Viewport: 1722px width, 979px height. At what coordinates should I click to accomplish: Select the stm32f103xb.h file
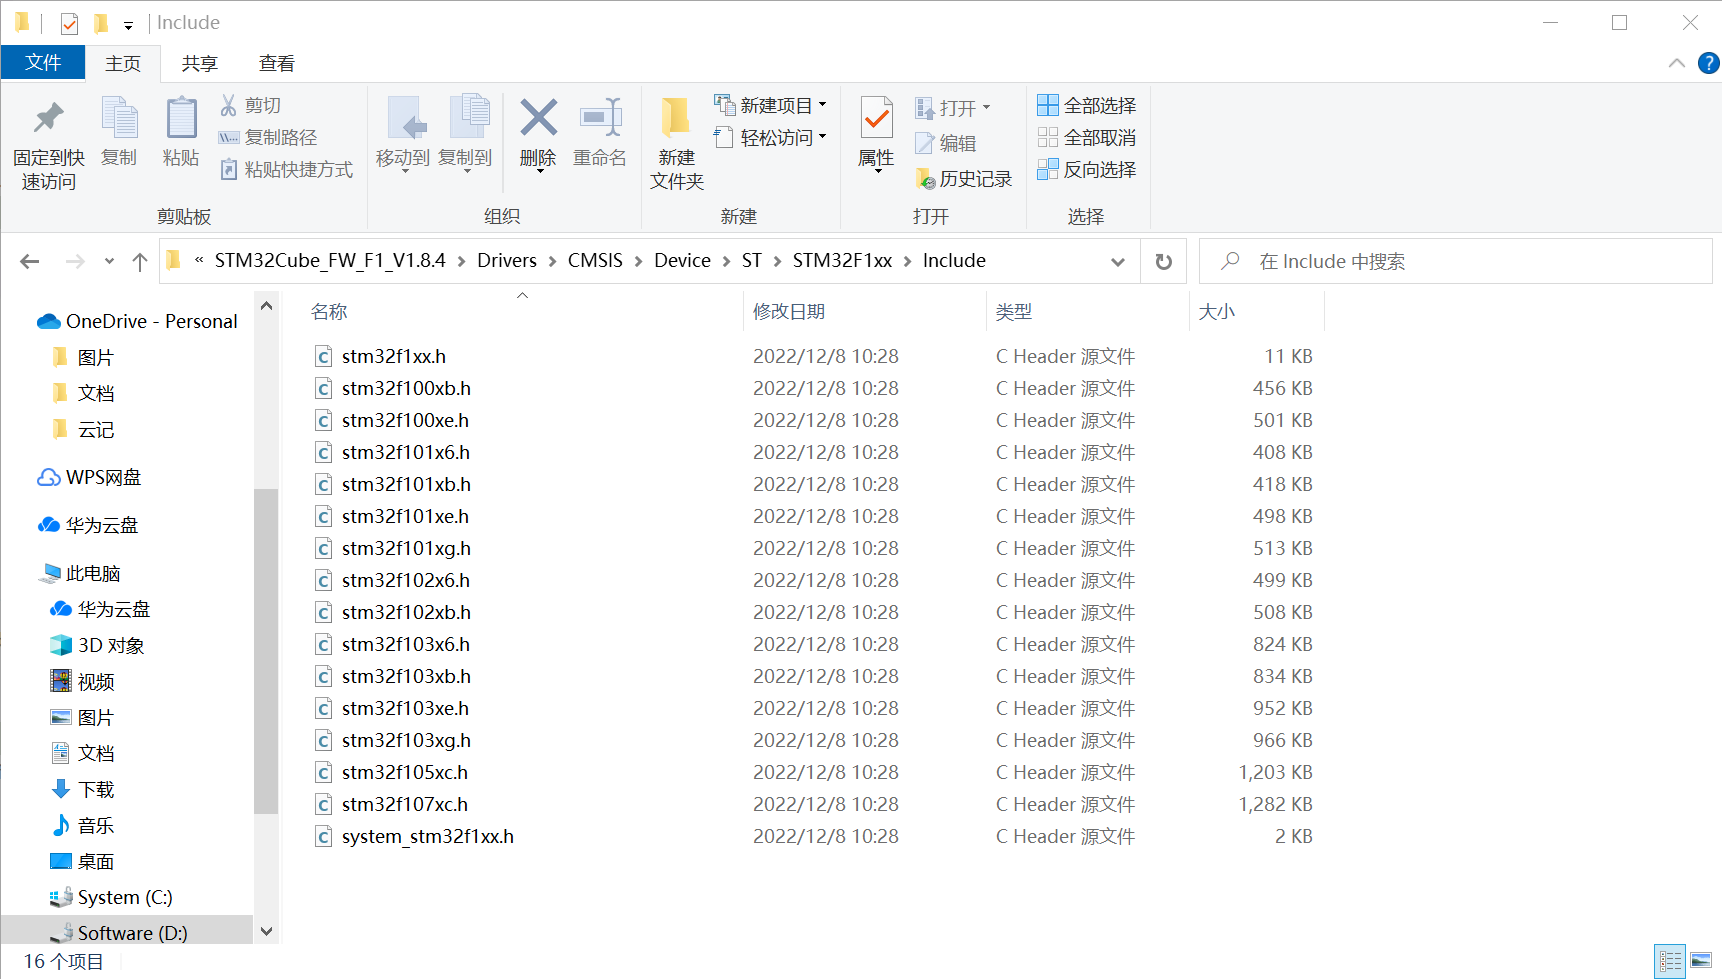pyautogui.click(x=406, y=676)
